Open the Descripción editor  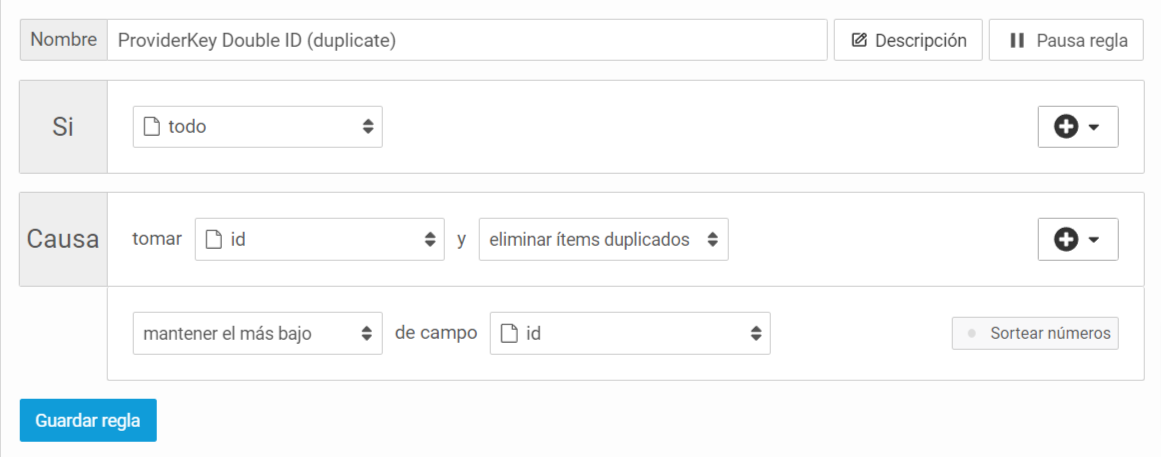click(909, 40)
